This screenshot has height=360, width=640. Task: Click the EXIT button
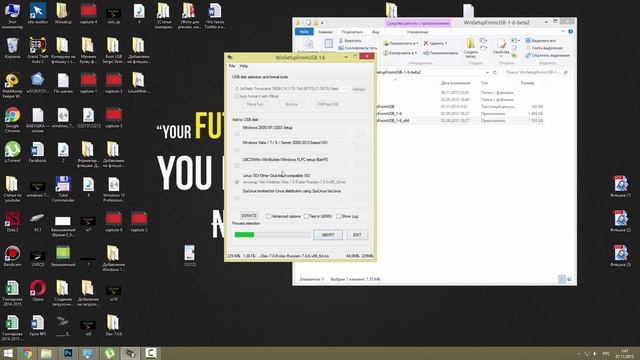point(357,235)
